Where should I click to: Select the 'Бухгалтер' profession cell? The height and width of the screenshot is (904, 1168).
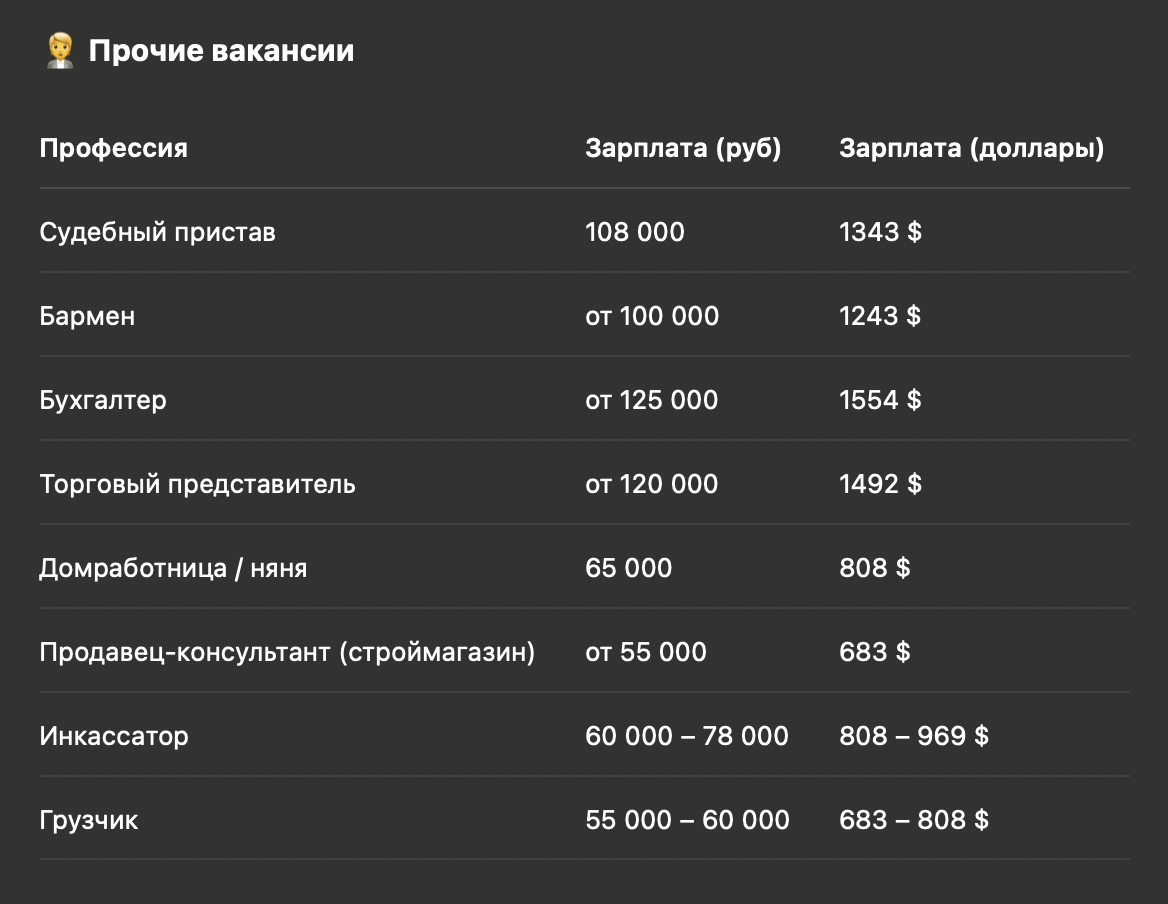click(103, 401)
